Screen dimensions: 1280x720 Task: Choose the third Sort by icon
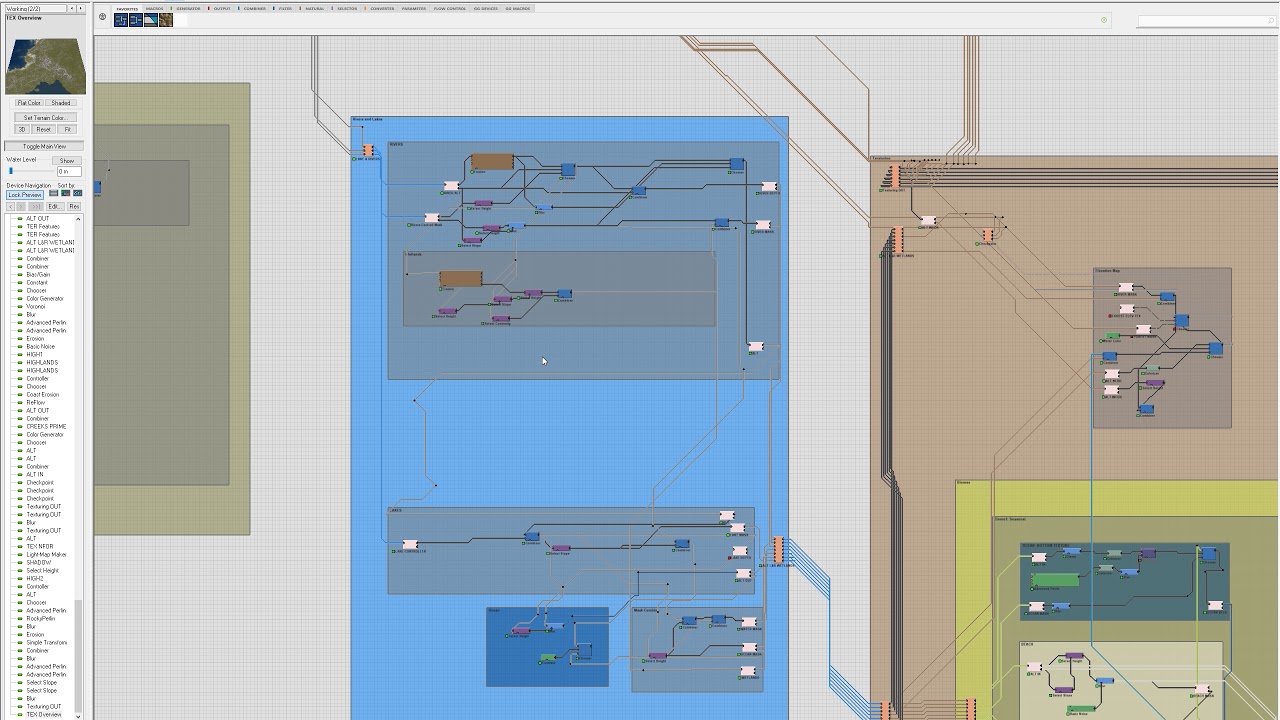tap(78, 194)
